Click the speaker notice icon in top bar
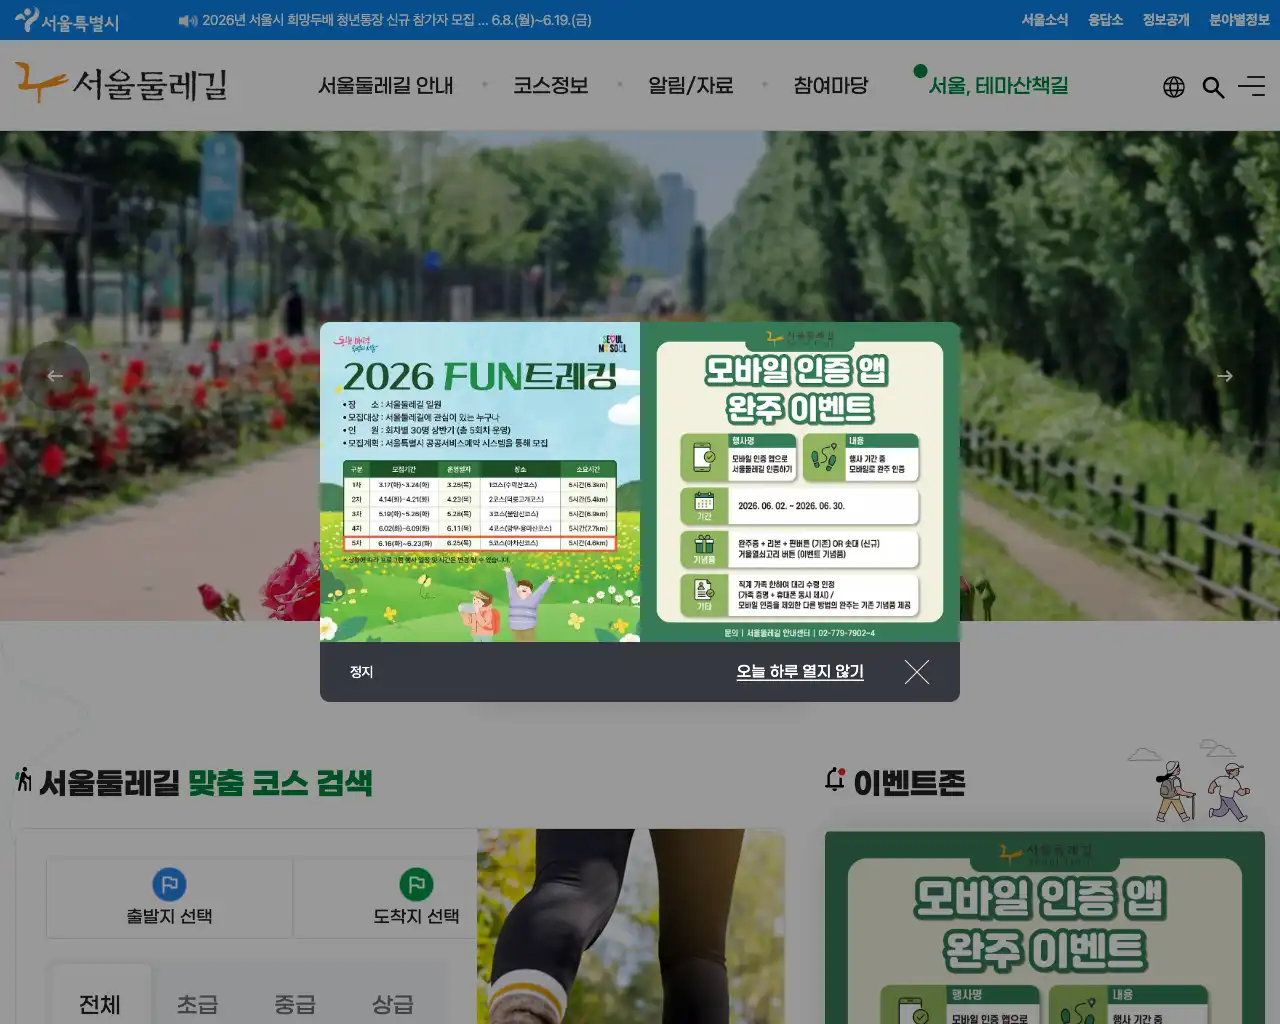 click(x=188, y=20)
